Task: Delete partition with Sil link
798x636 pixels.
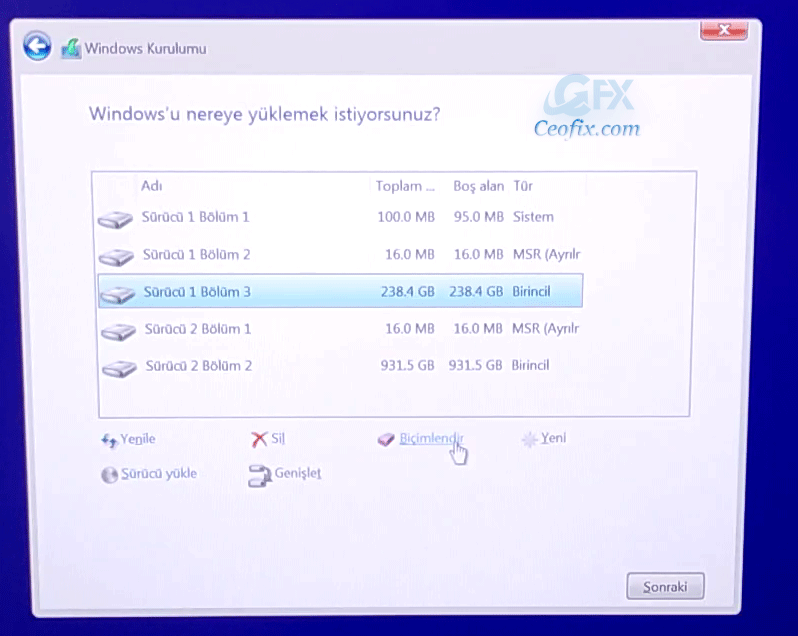Action: click(278, 438)
